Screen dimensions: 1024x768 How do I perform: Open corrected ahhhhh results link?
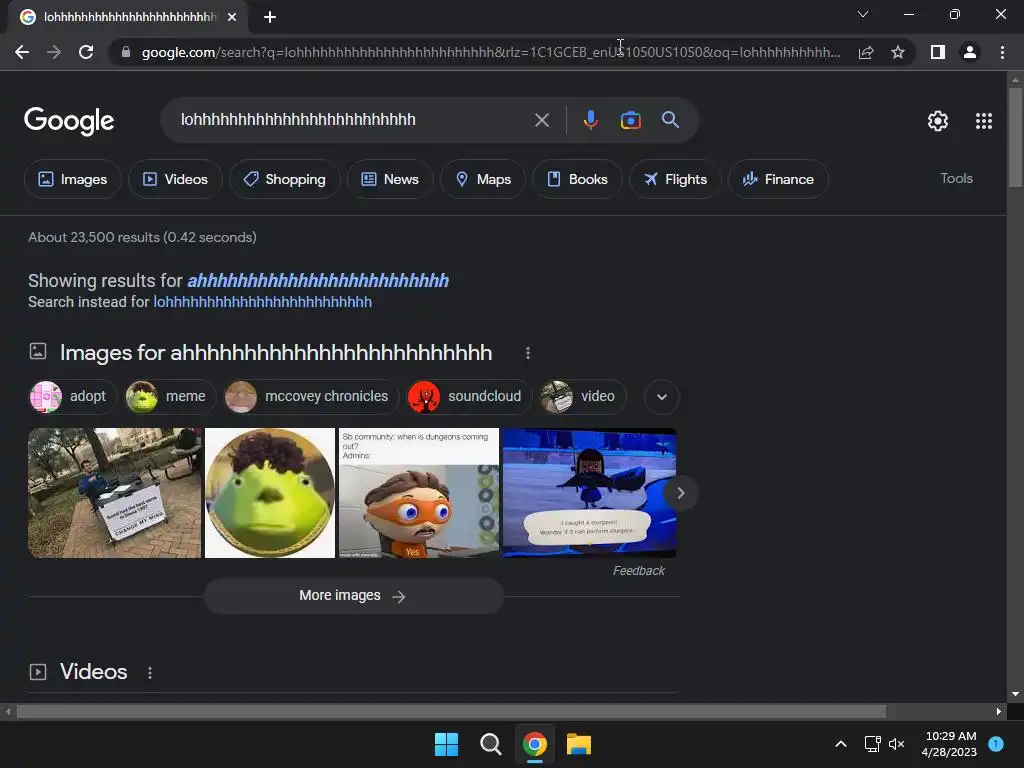(x=318, y=281)
